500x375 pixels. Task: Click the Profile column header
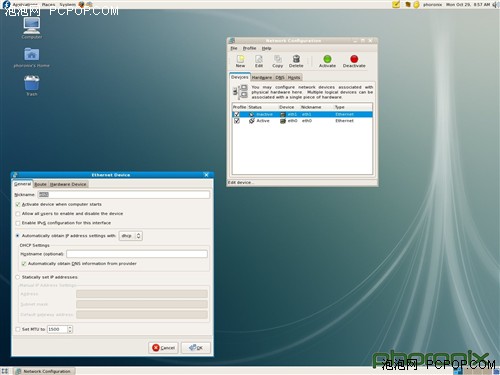(x=239, y=107)
